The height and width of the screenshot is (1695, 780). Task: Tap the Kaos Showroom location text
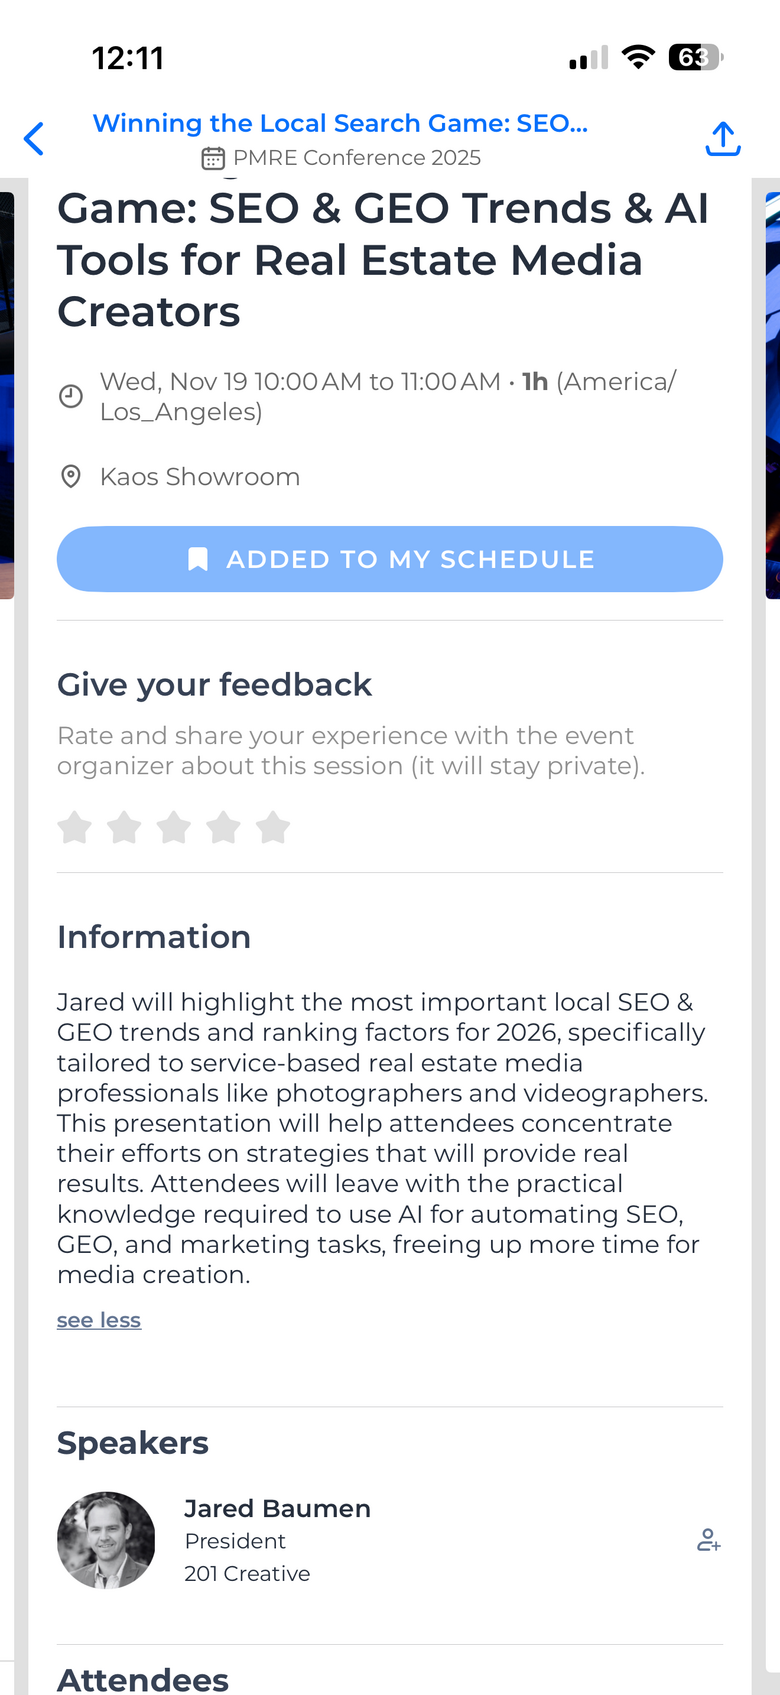200,476
